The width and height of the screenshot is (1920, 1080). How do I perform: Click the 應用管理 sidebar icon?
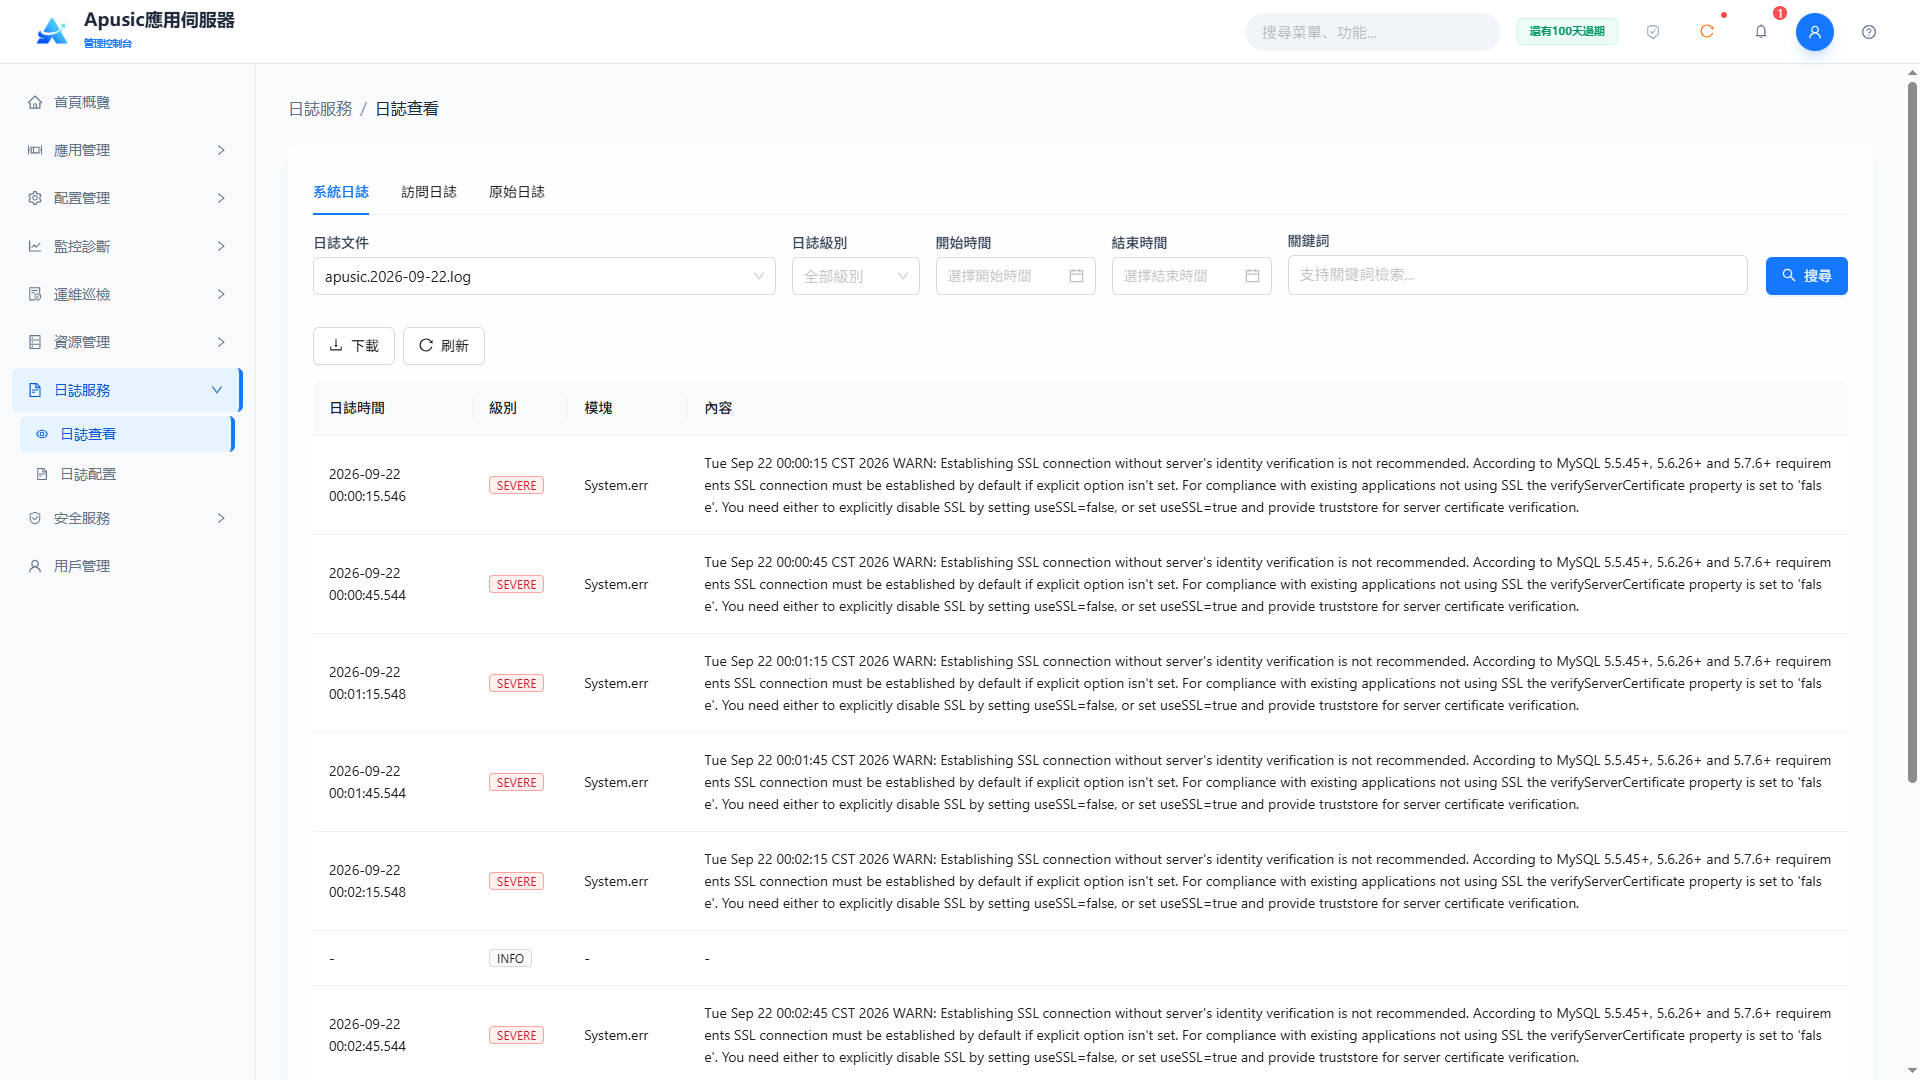pos(35,150)
